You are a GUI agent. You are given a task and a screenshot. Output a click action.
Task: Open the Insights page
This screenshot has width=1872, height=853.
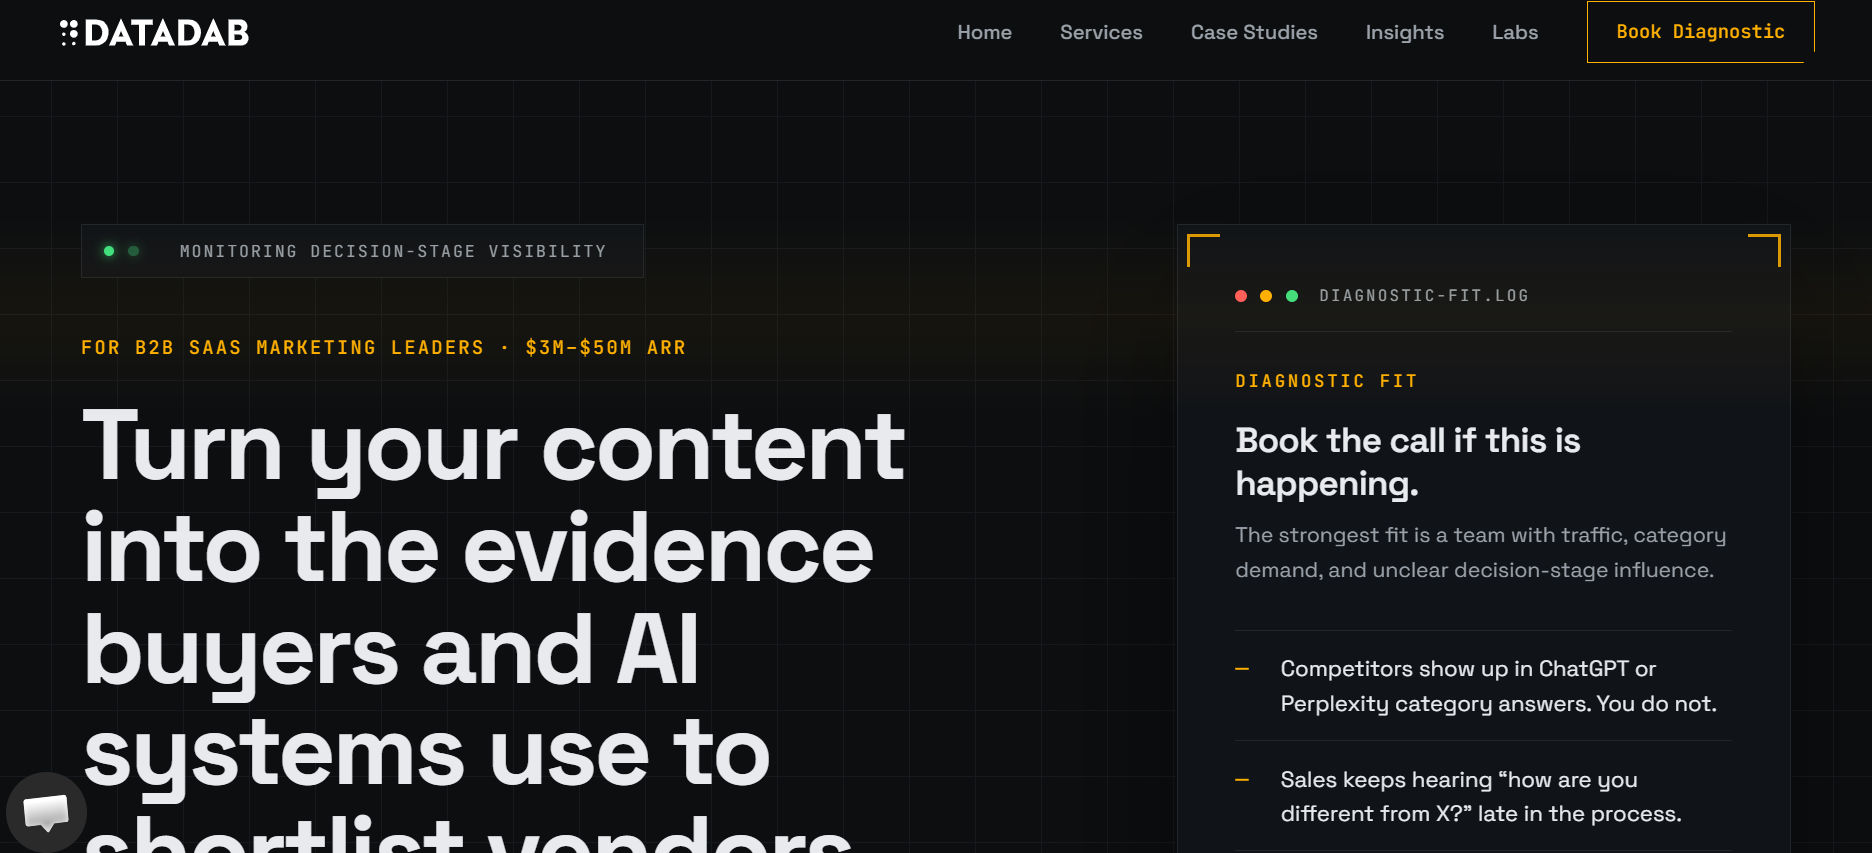(x=1404, y=32)
